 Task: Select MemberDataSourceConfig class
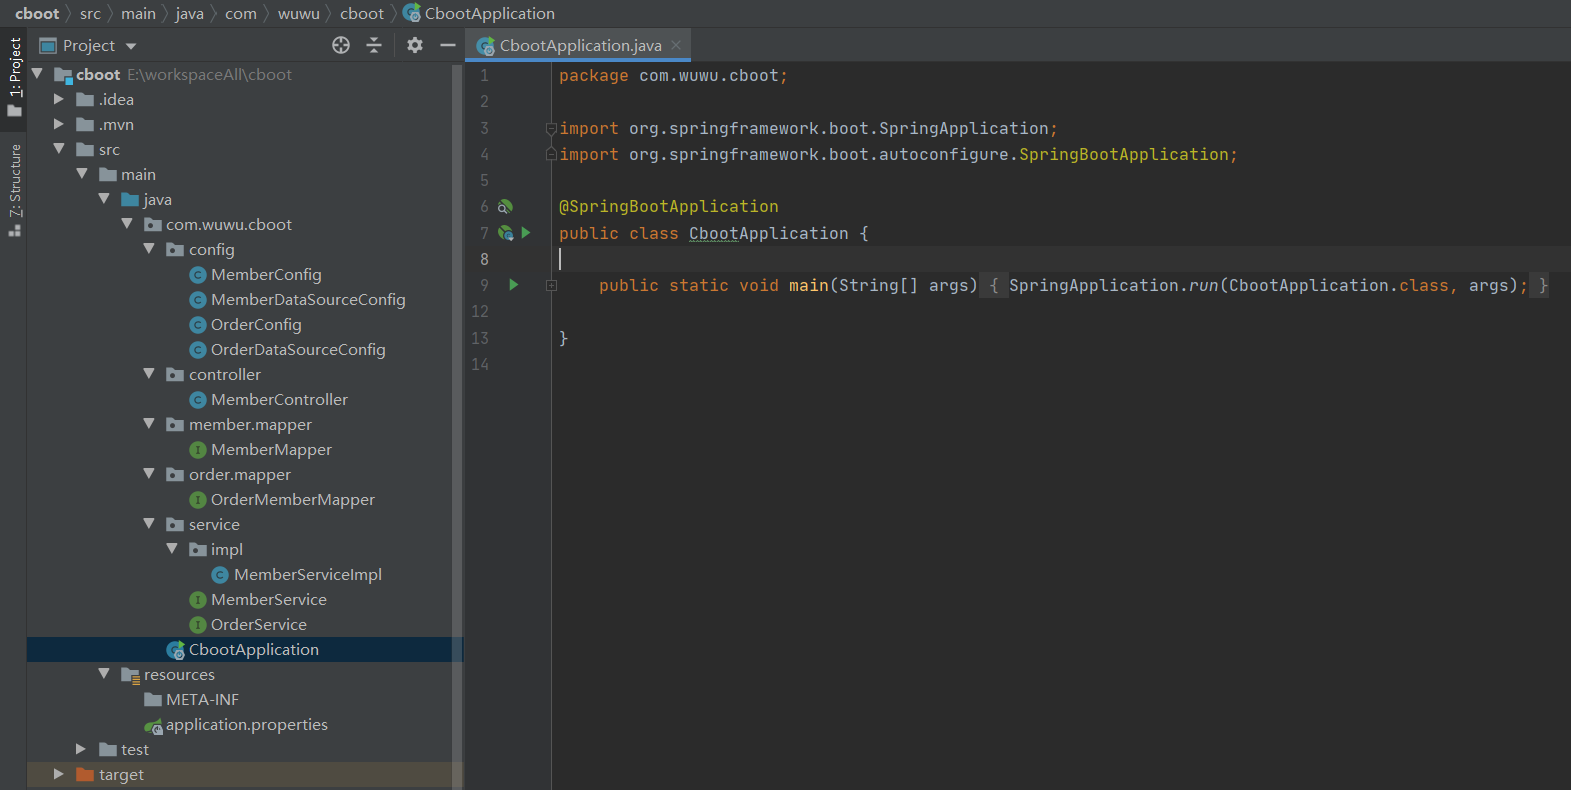308,299
